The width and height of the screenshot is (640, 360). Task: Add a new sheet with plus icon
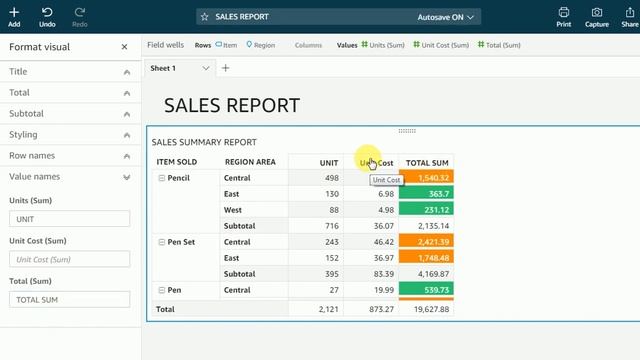pos(225,68)
